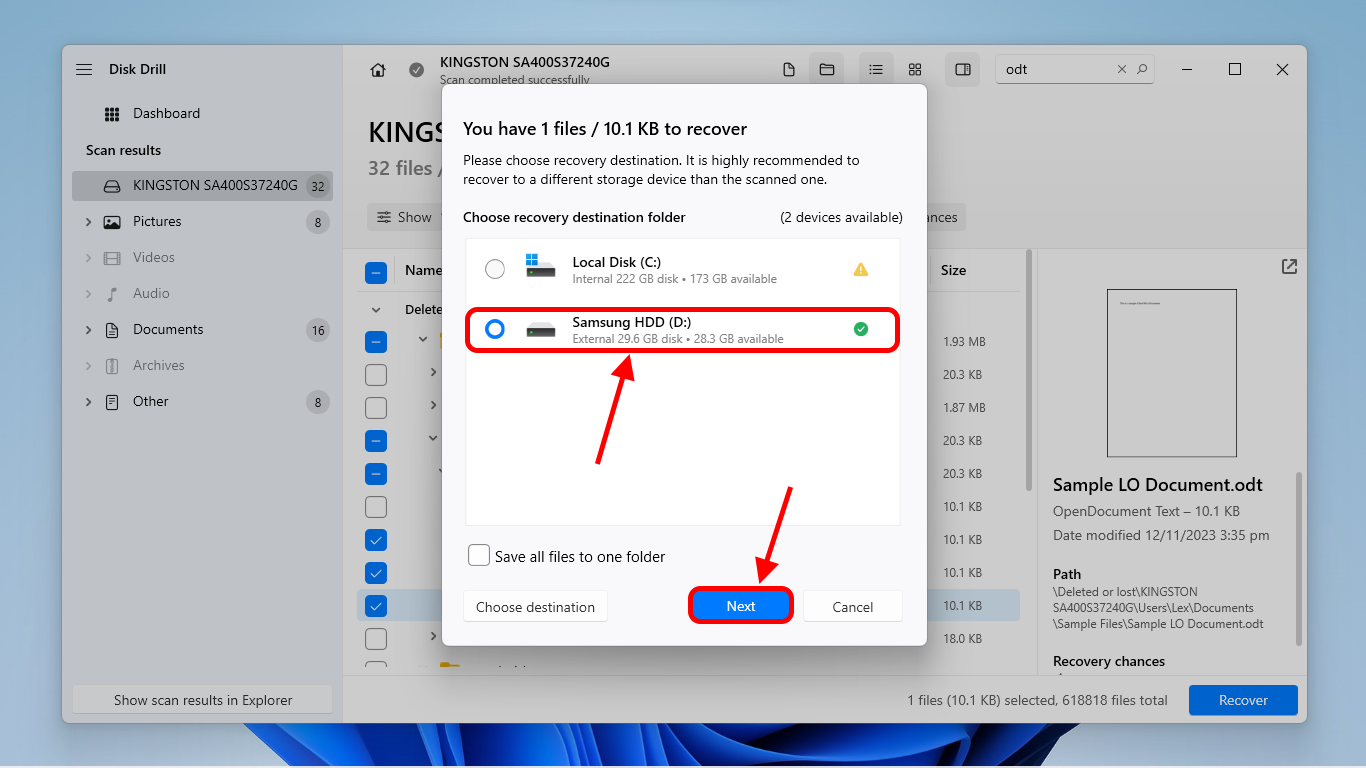Click Choose destination button

pyautogui.click(x=535, y=607)
